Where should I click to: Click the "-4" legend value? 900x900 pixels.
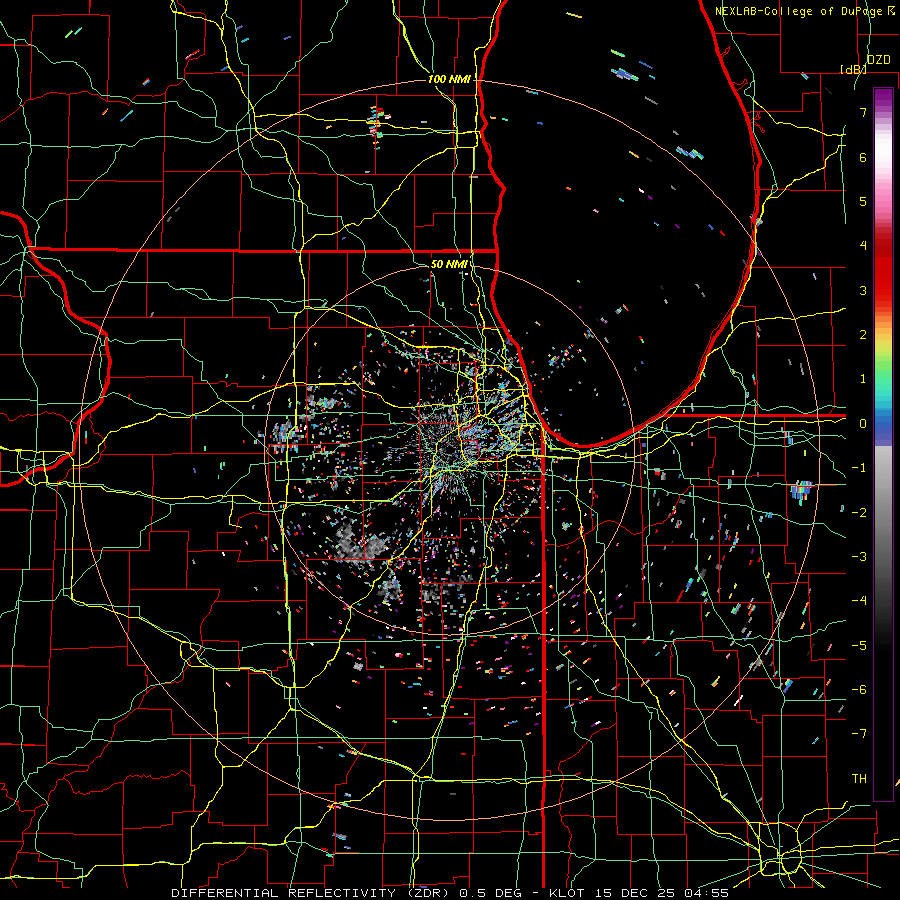pos(859,601)
